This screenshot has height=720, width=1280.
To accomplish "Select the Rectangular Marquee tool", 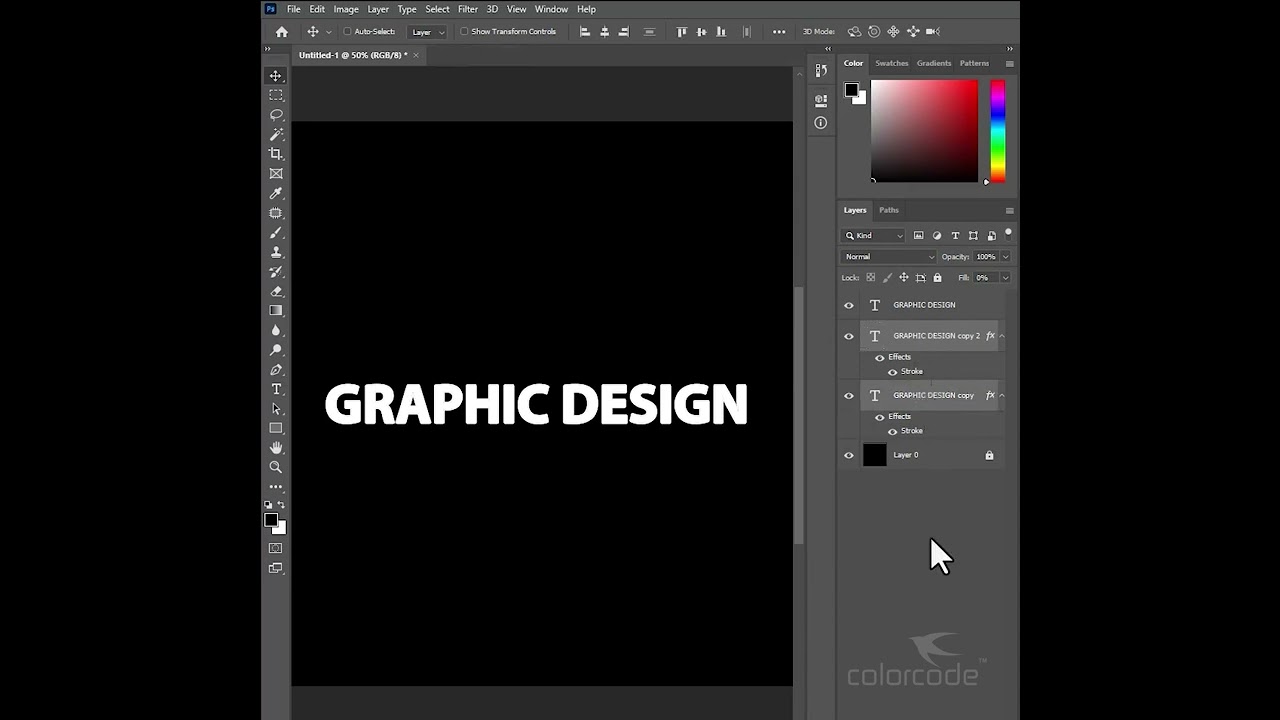I will (276, 95).
